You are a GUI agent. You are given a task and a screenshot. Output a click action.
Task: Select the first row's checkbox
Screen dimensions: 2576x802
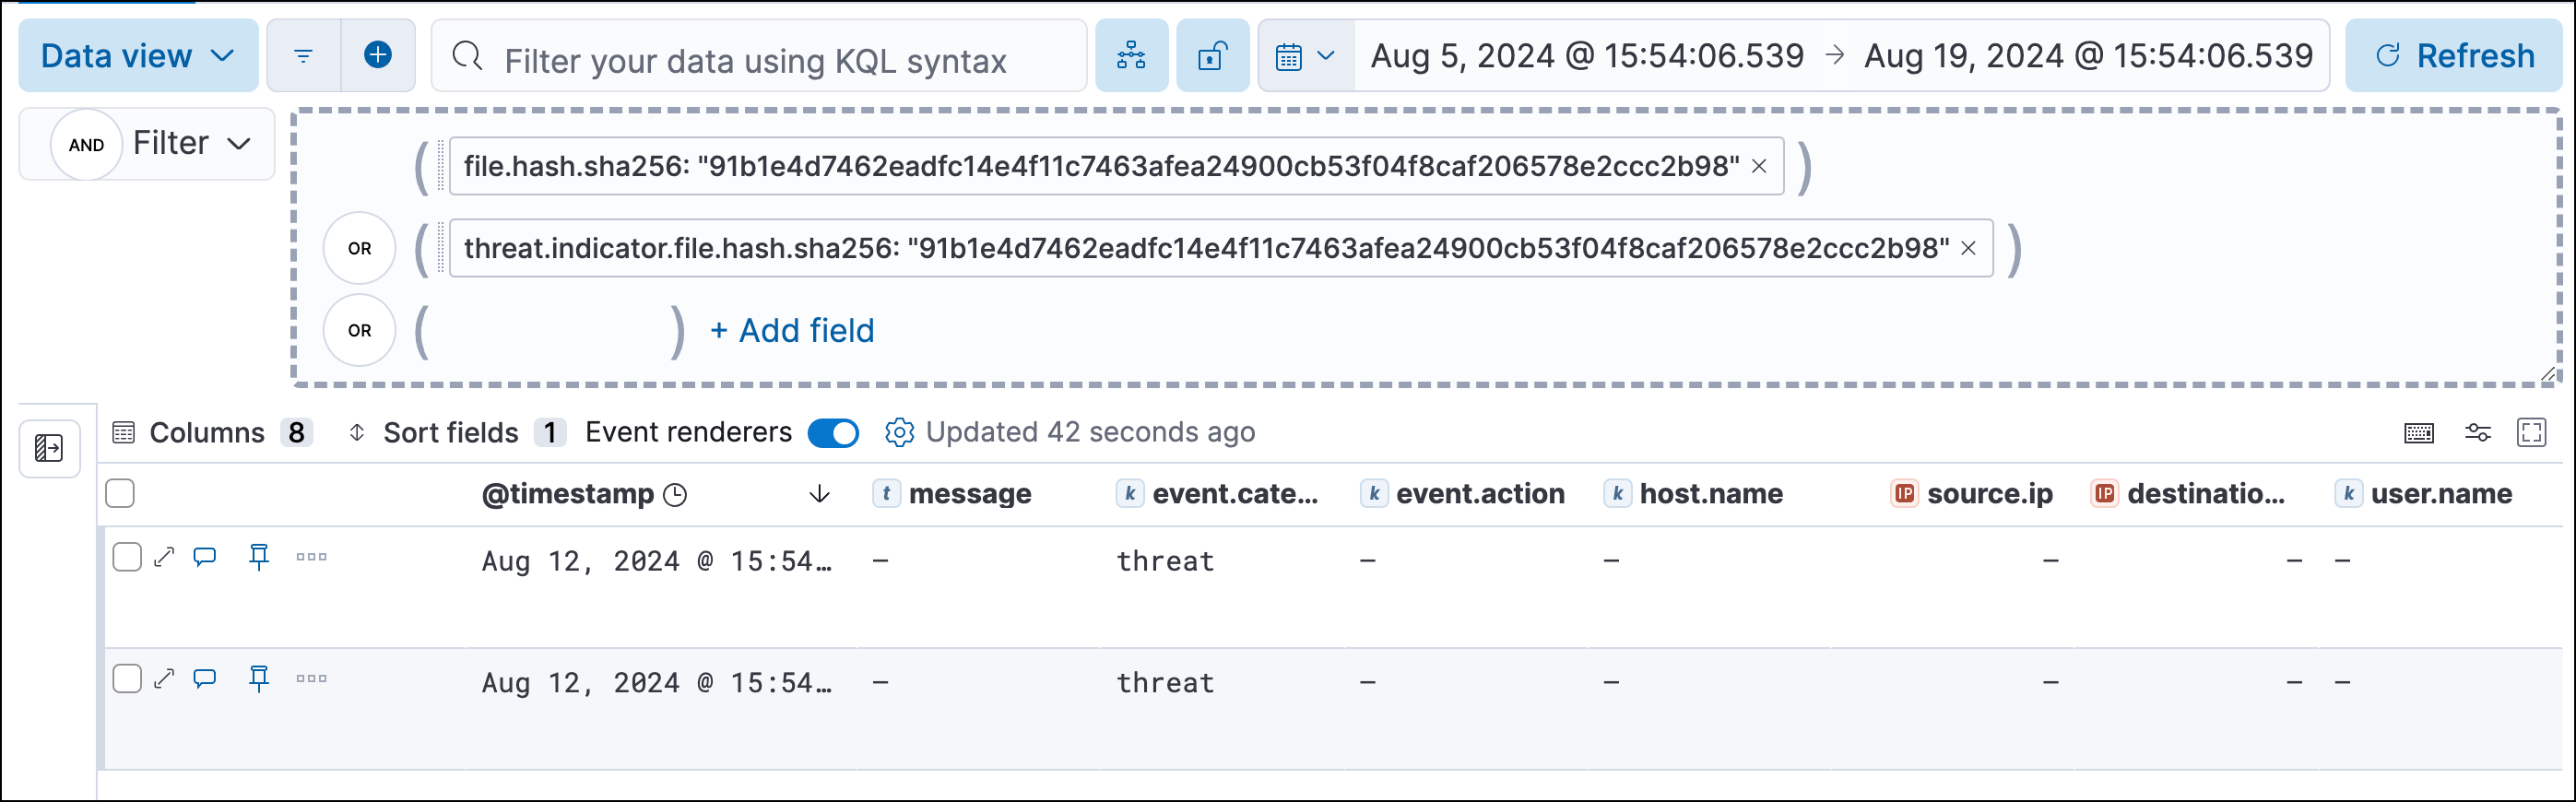pos(127,557)
